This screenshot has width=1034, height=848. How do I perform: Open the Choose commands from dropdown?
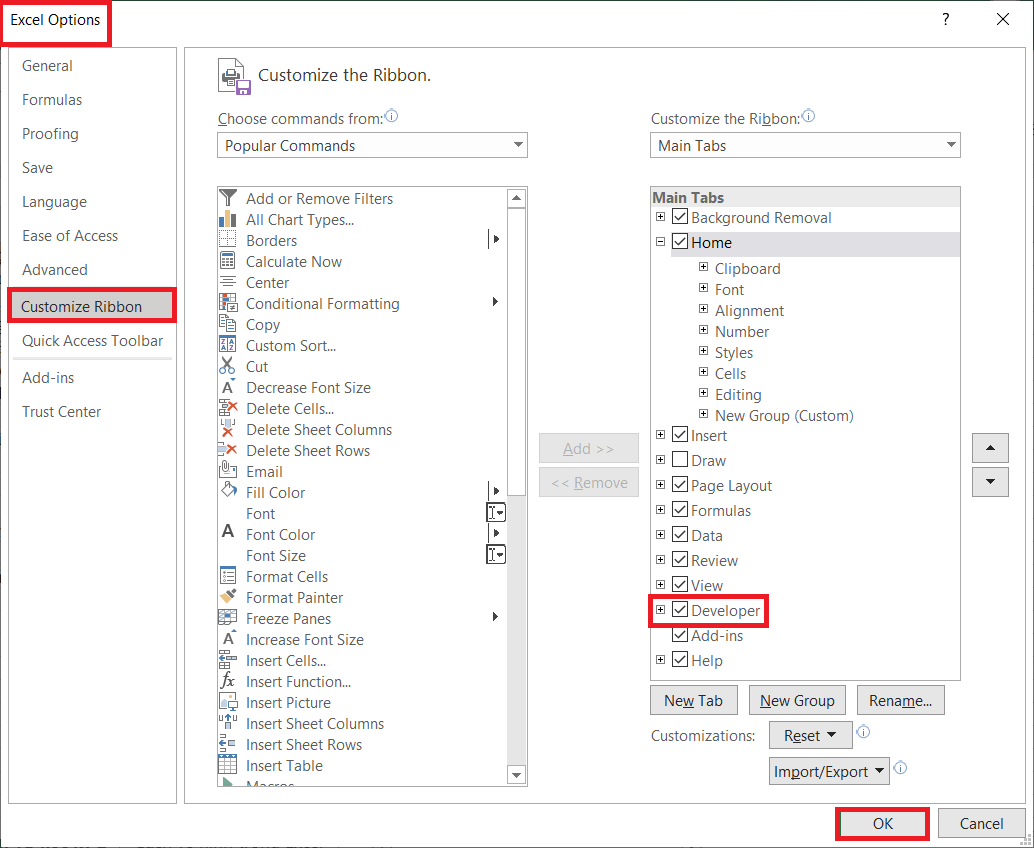(372, 145)
